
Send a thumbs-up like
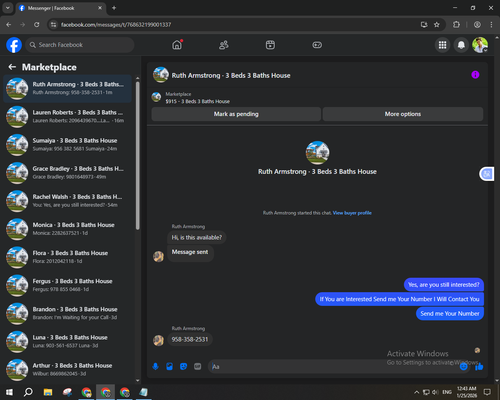479,367
